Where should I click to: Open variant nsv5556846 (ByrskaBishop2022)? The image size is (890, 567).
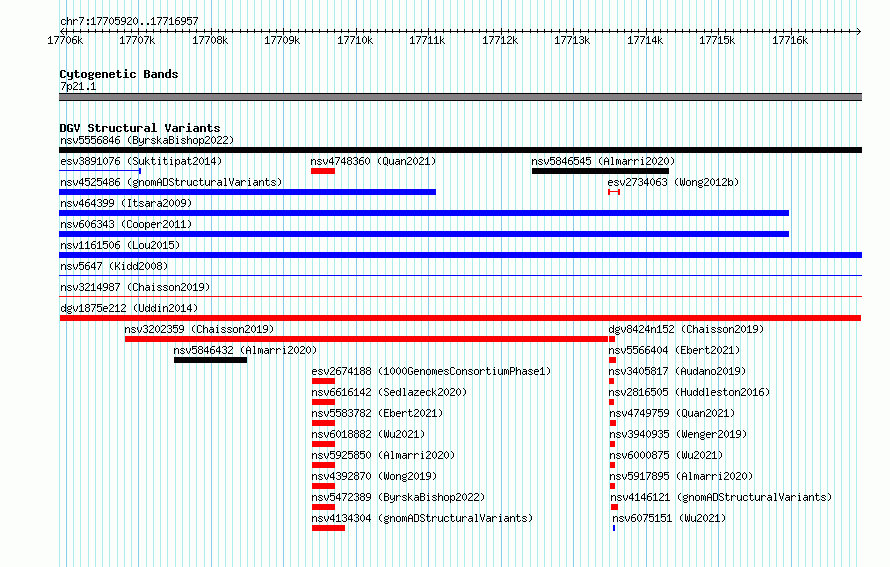[x=147, y=140]
